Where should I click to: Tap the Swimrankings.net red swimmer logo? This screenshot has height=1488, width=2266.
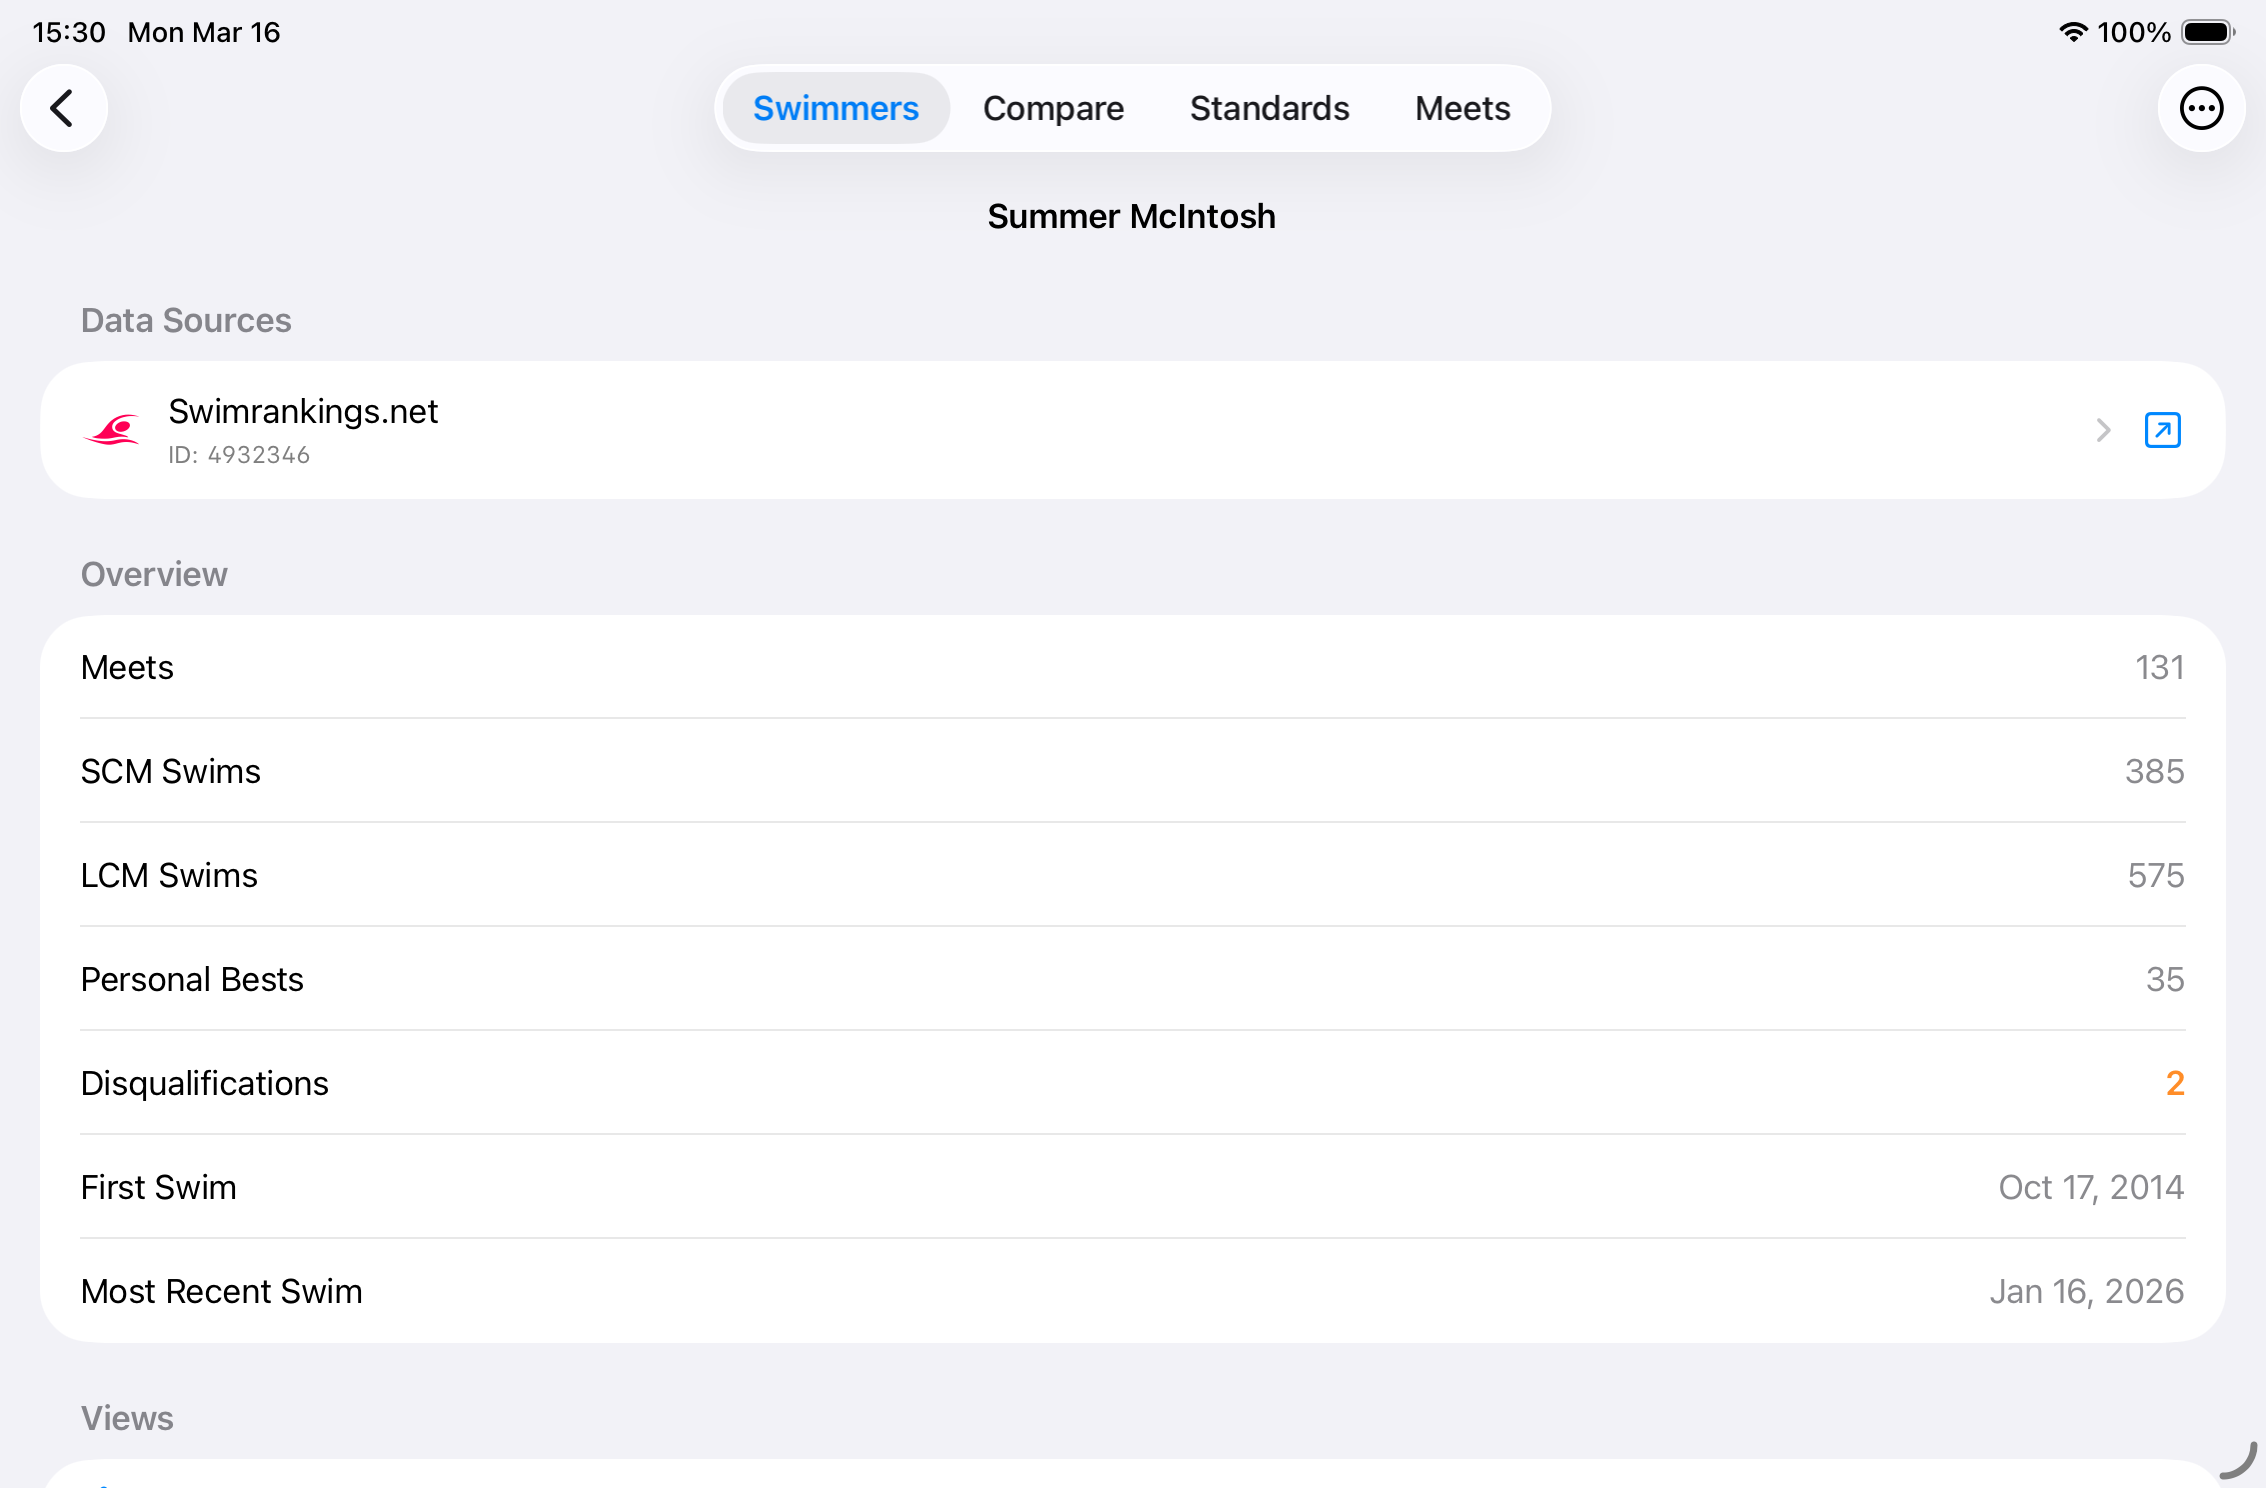click(x=112, y=430)
